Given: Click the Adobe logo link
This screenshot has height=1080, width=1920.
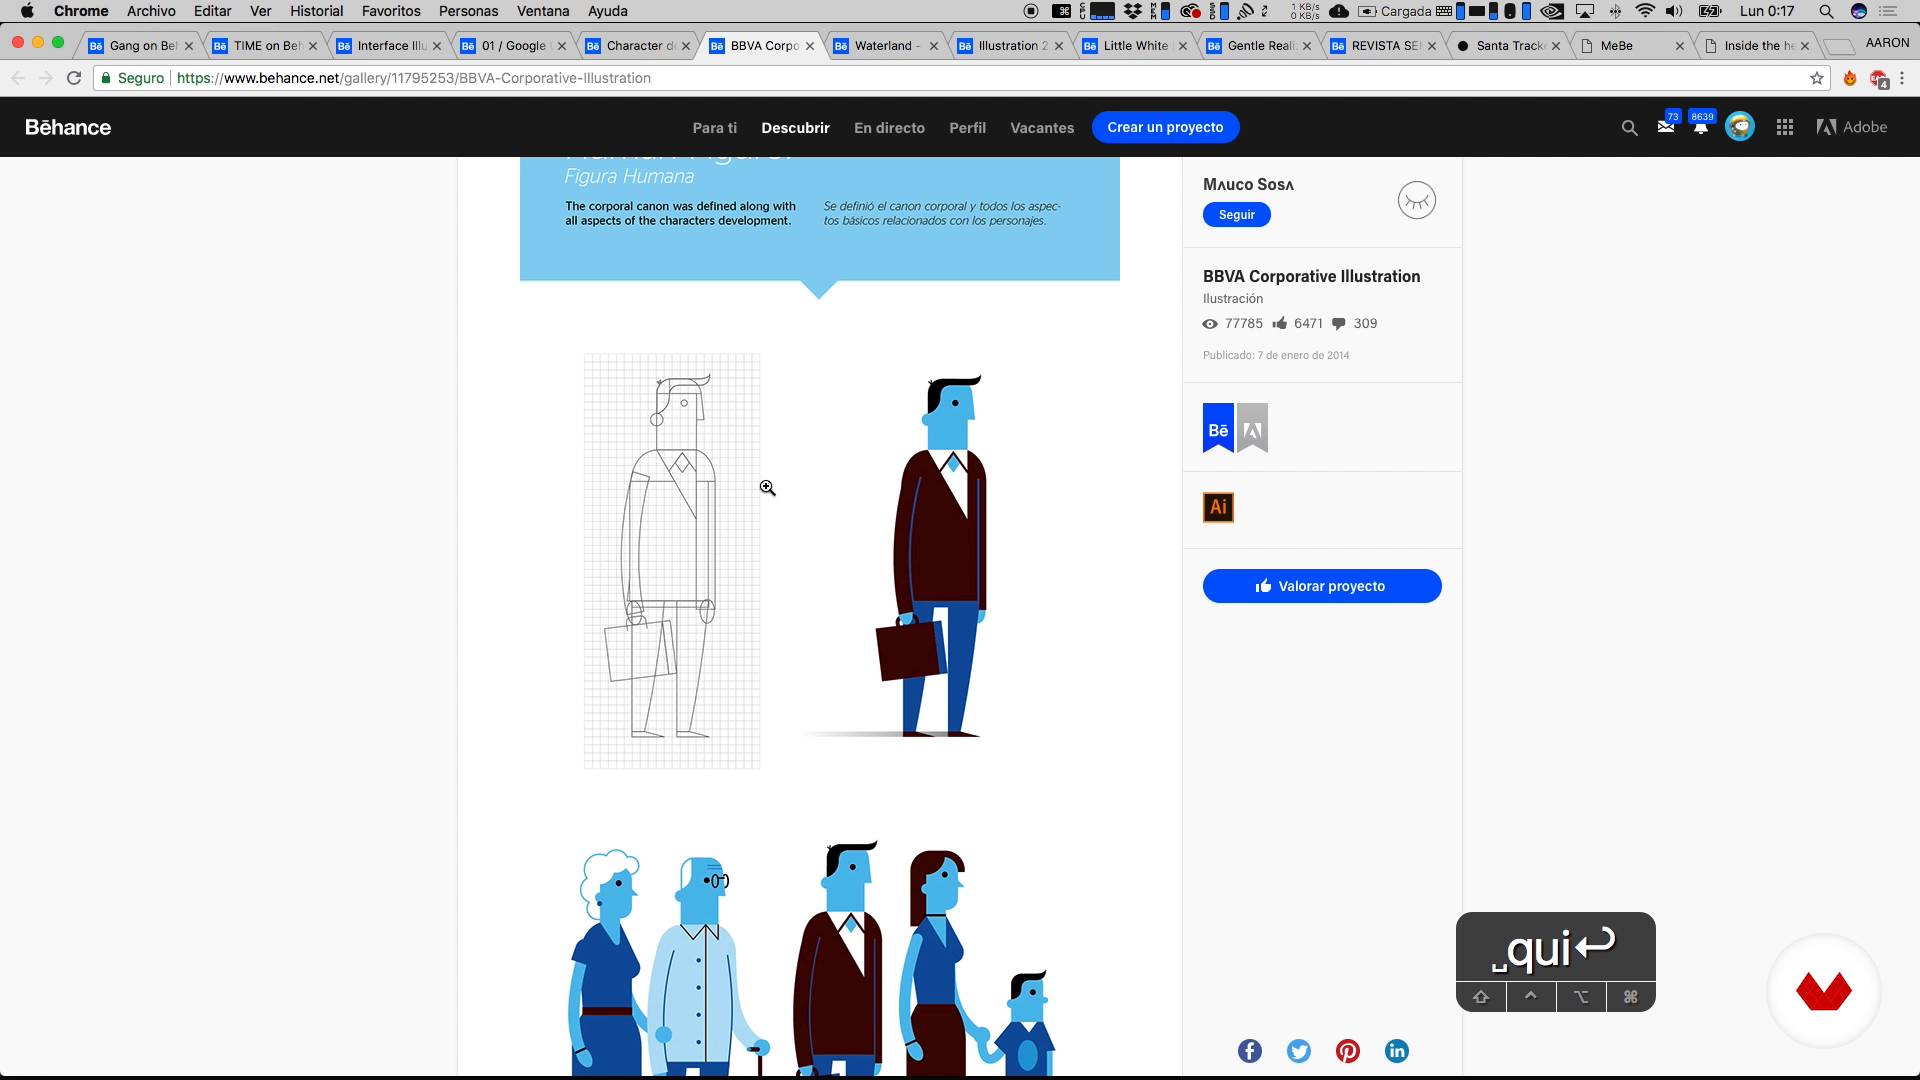Looking at the screenshot, I should (1852, 127).
